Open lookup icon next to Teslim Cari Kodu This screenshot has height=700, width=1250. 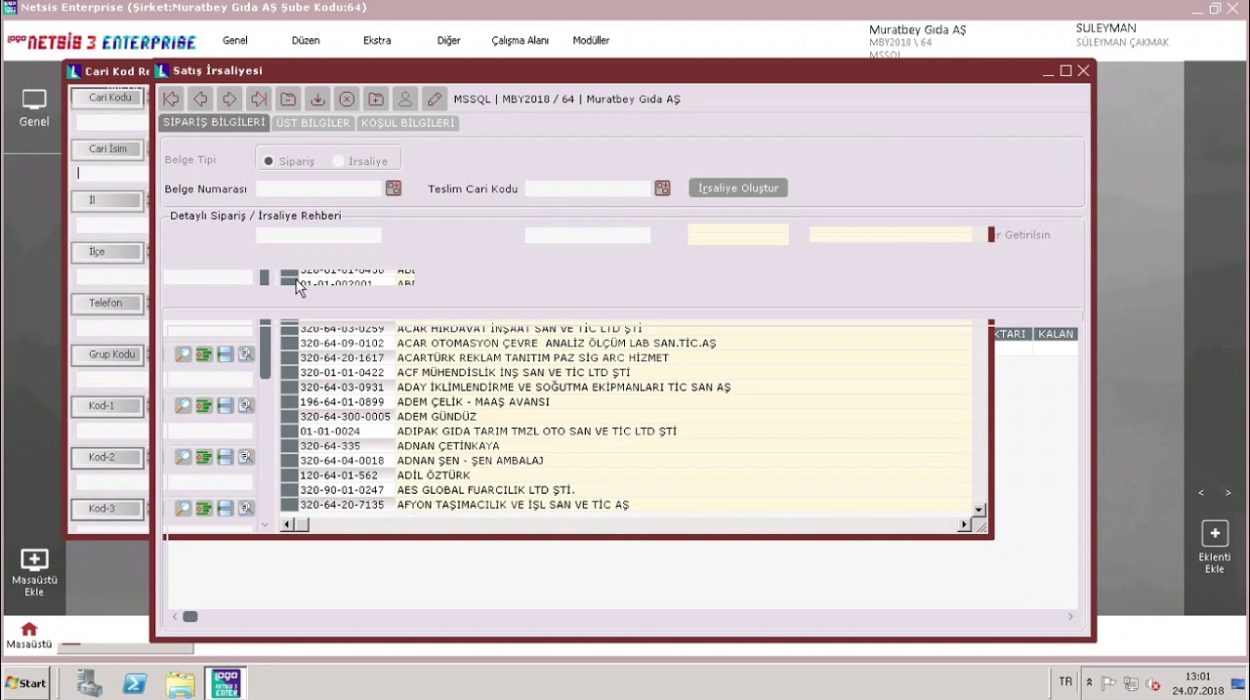tap(662, 188)
